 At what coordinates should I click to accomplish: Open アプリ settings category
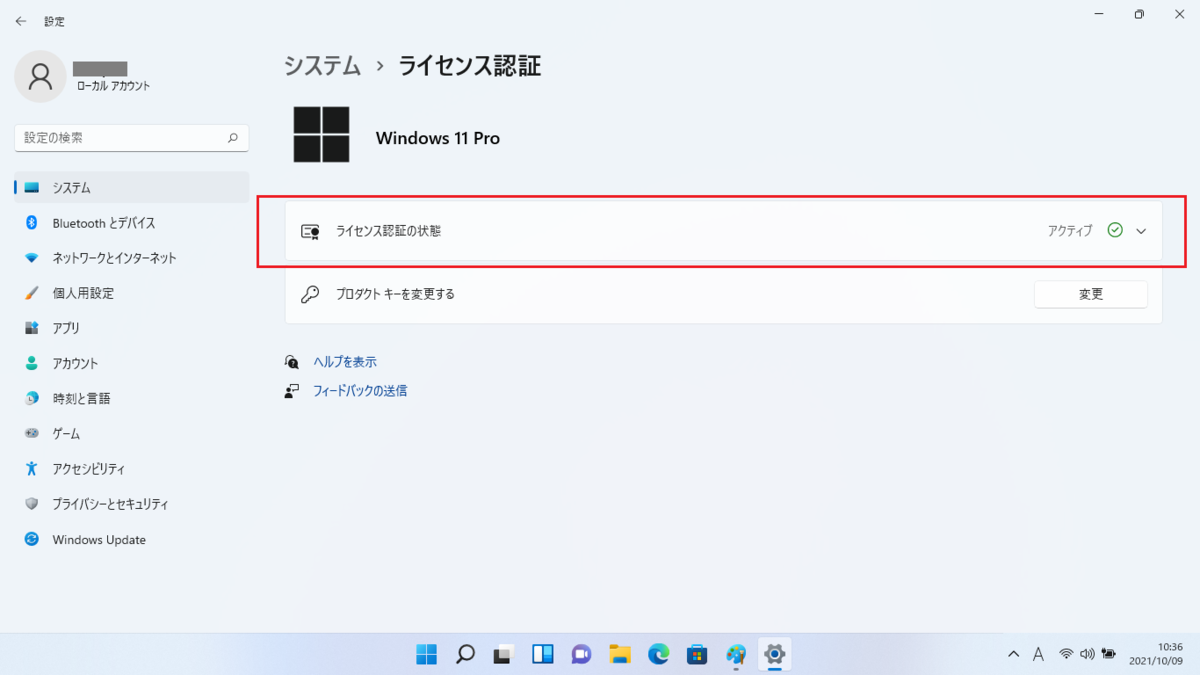[x=132, y=328]
